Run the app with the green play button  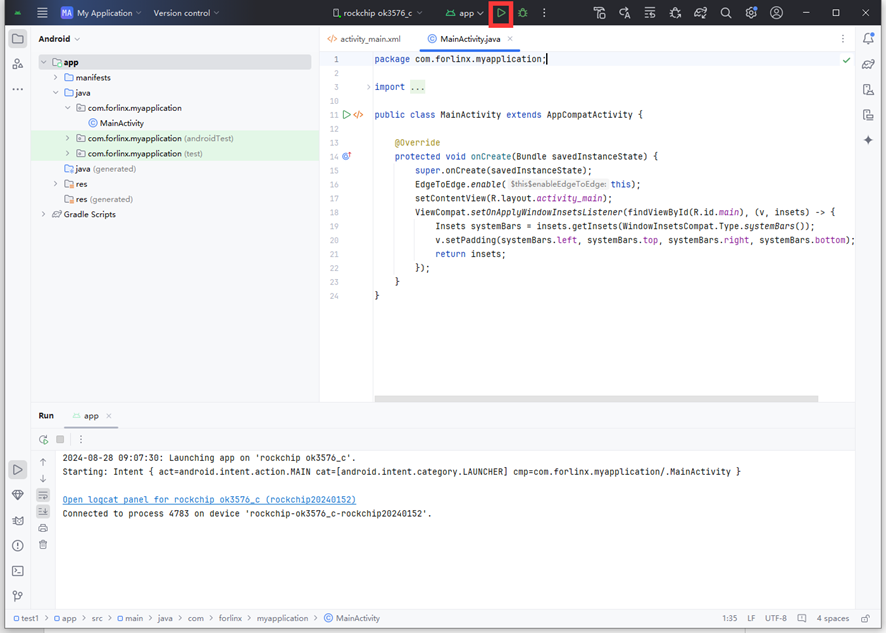(x=501, y=13)
